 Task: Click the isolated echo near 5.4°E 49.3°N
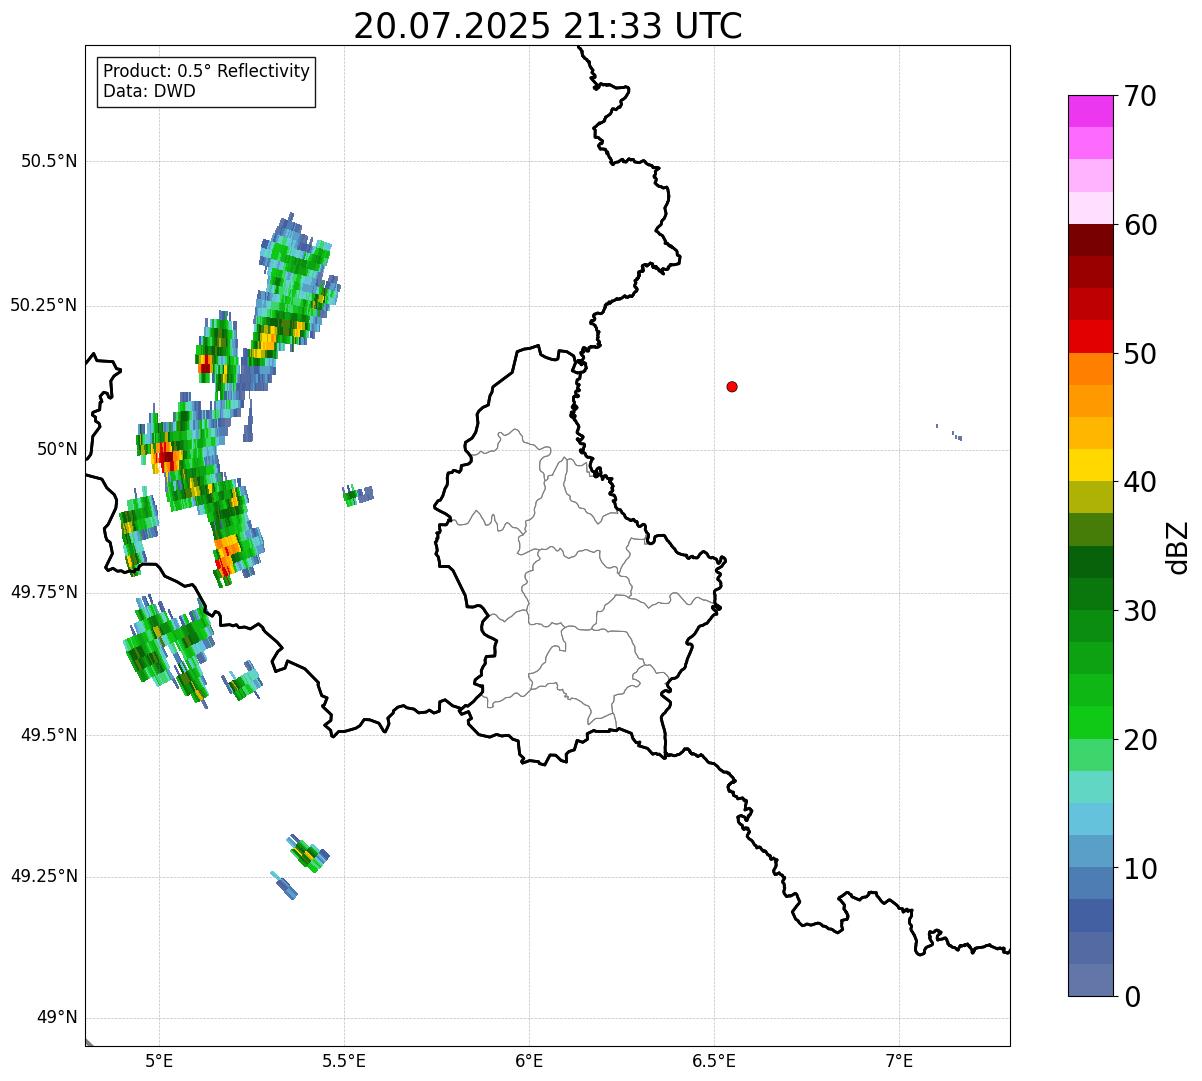click(310, 854)
